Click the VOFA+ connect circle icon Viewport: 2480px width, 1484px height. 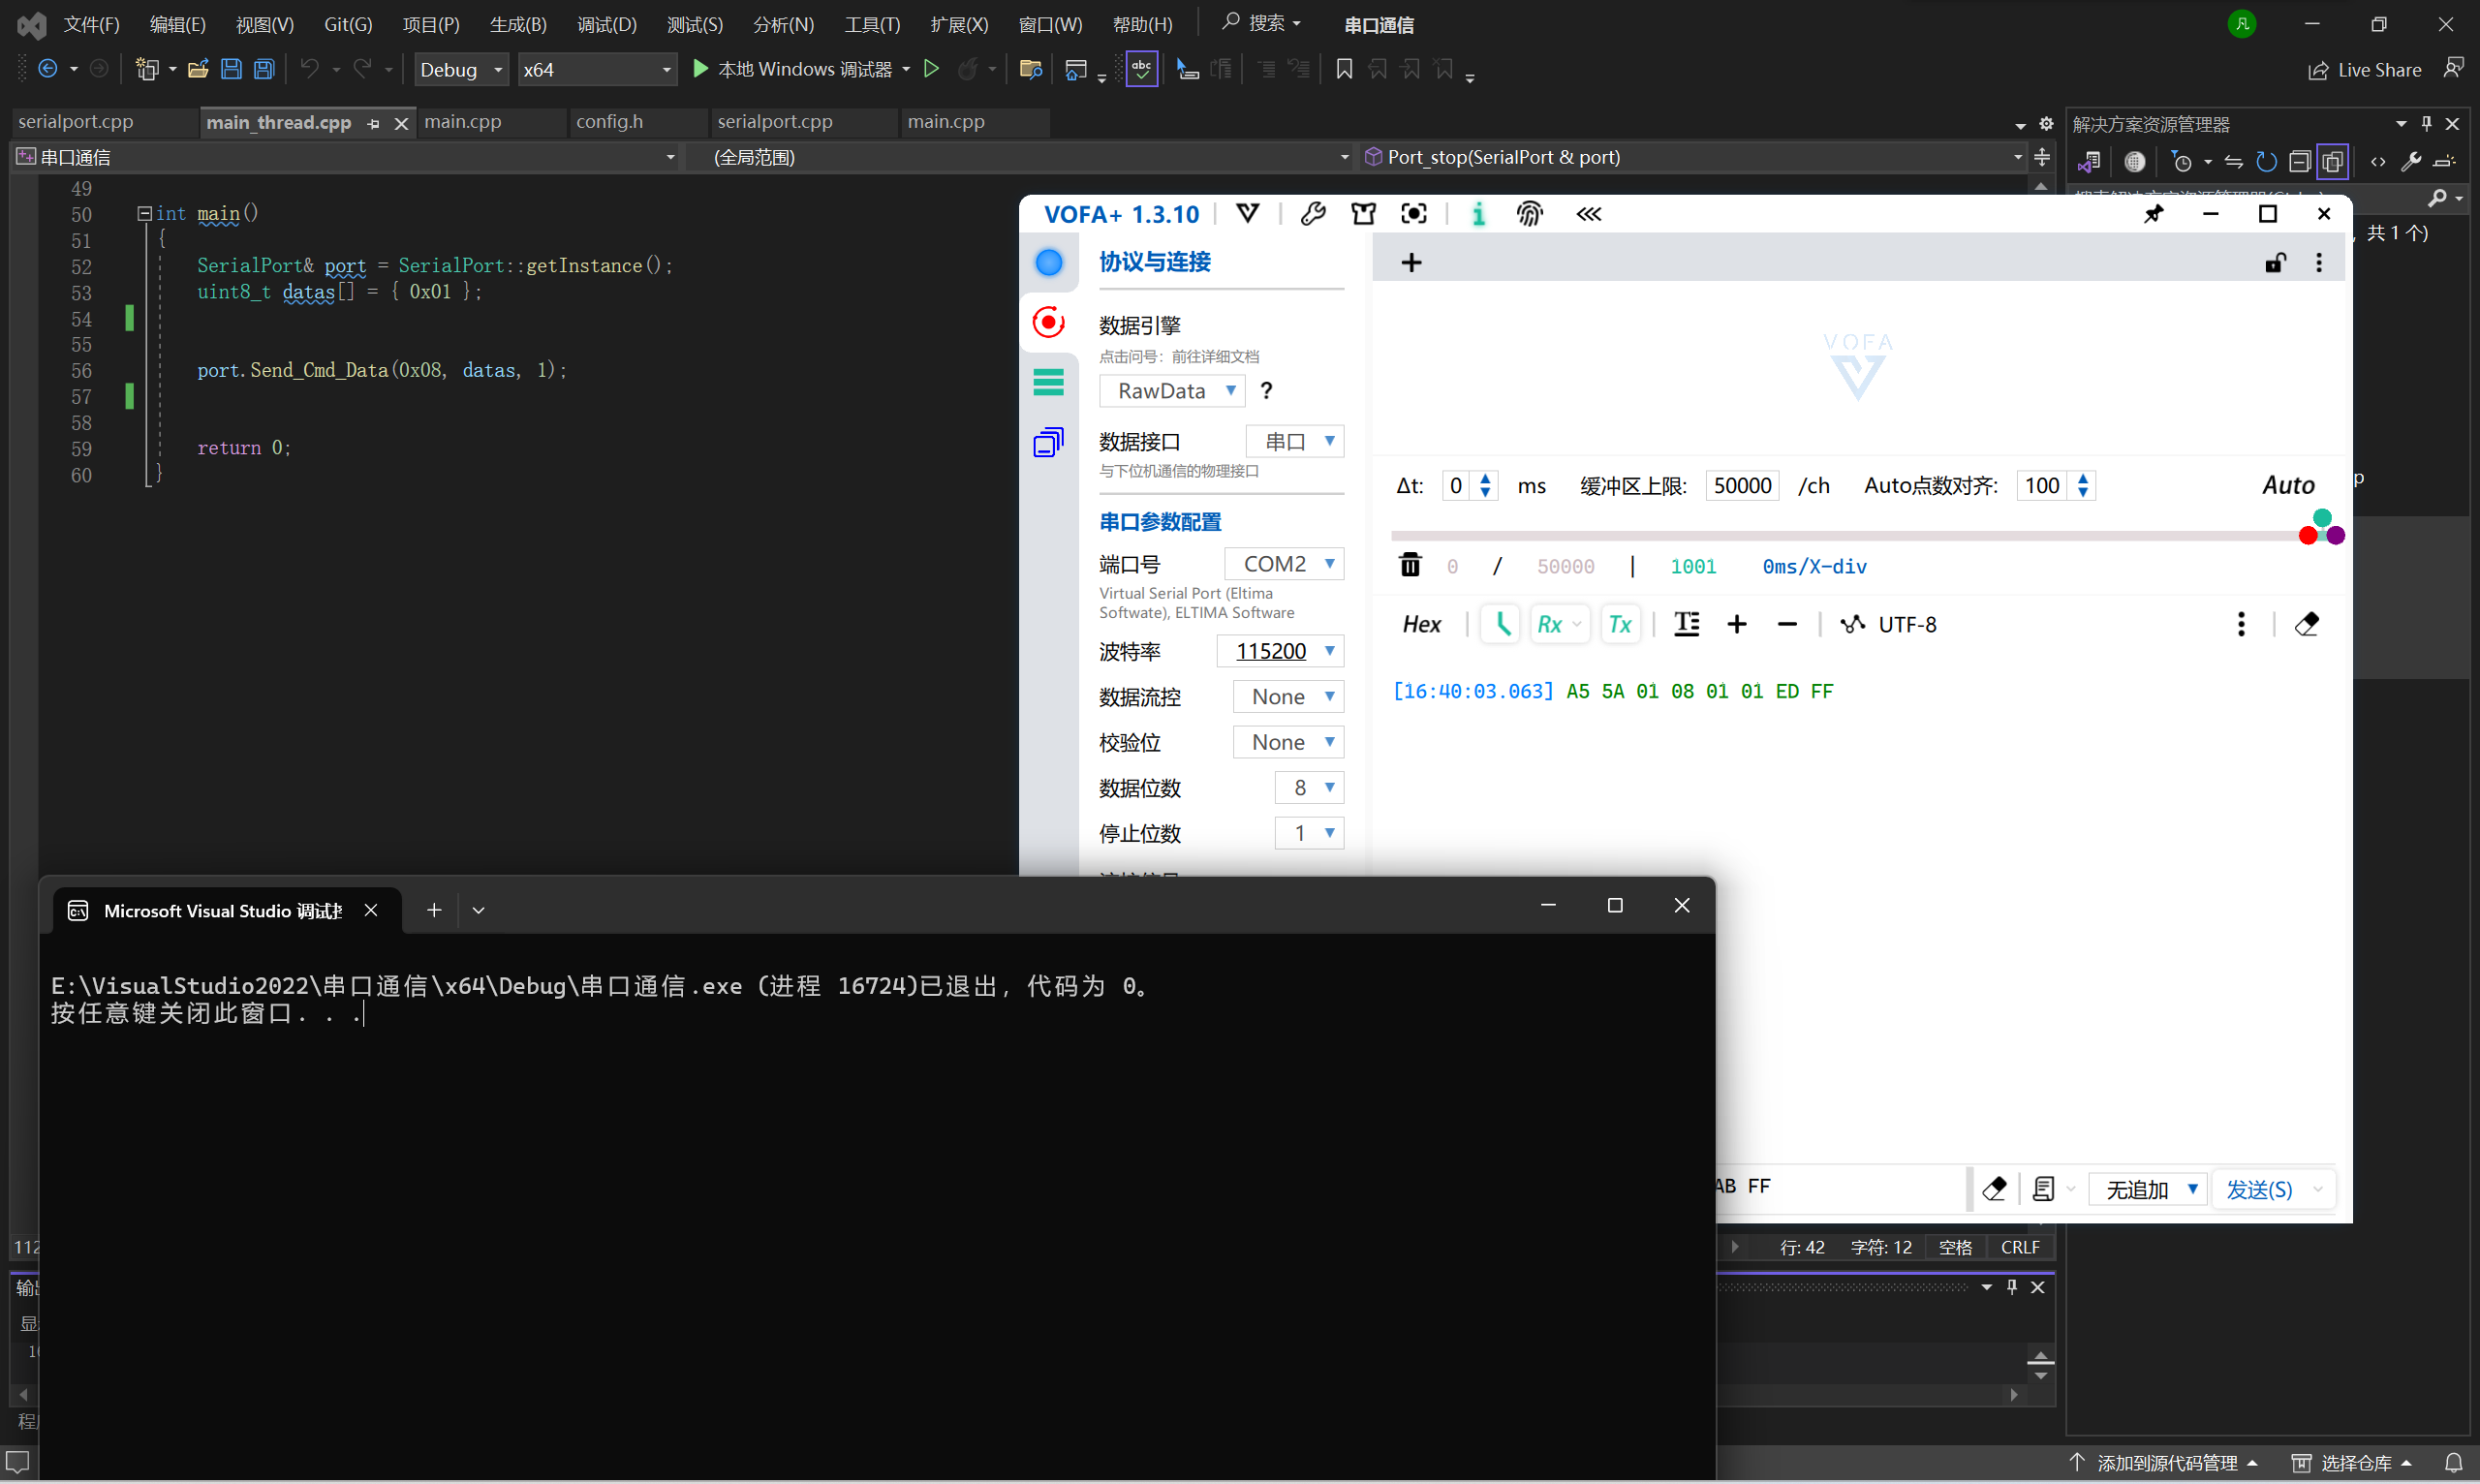(x=1049, y=262)
